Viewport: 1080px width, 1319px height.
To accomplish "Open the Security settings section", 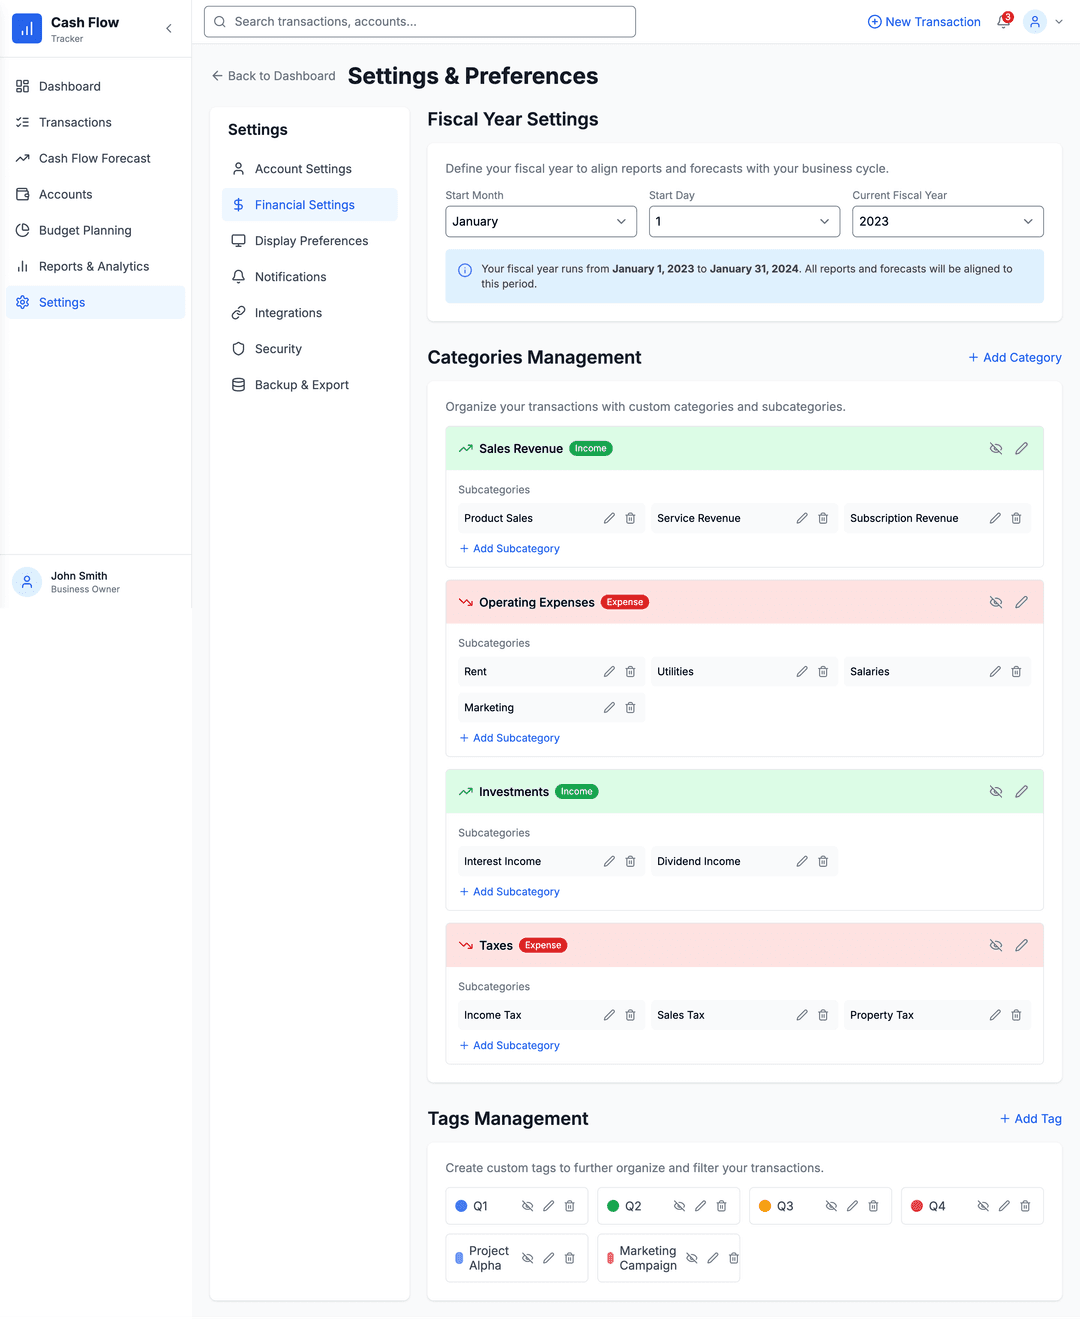I will [278, 349].
